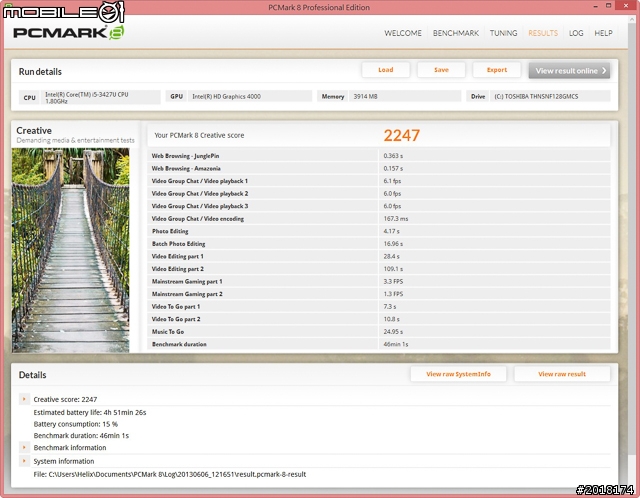This screenshot has width=640, height=498.
Task: Open the WELCOME tab
Action: tap(402, 33)
